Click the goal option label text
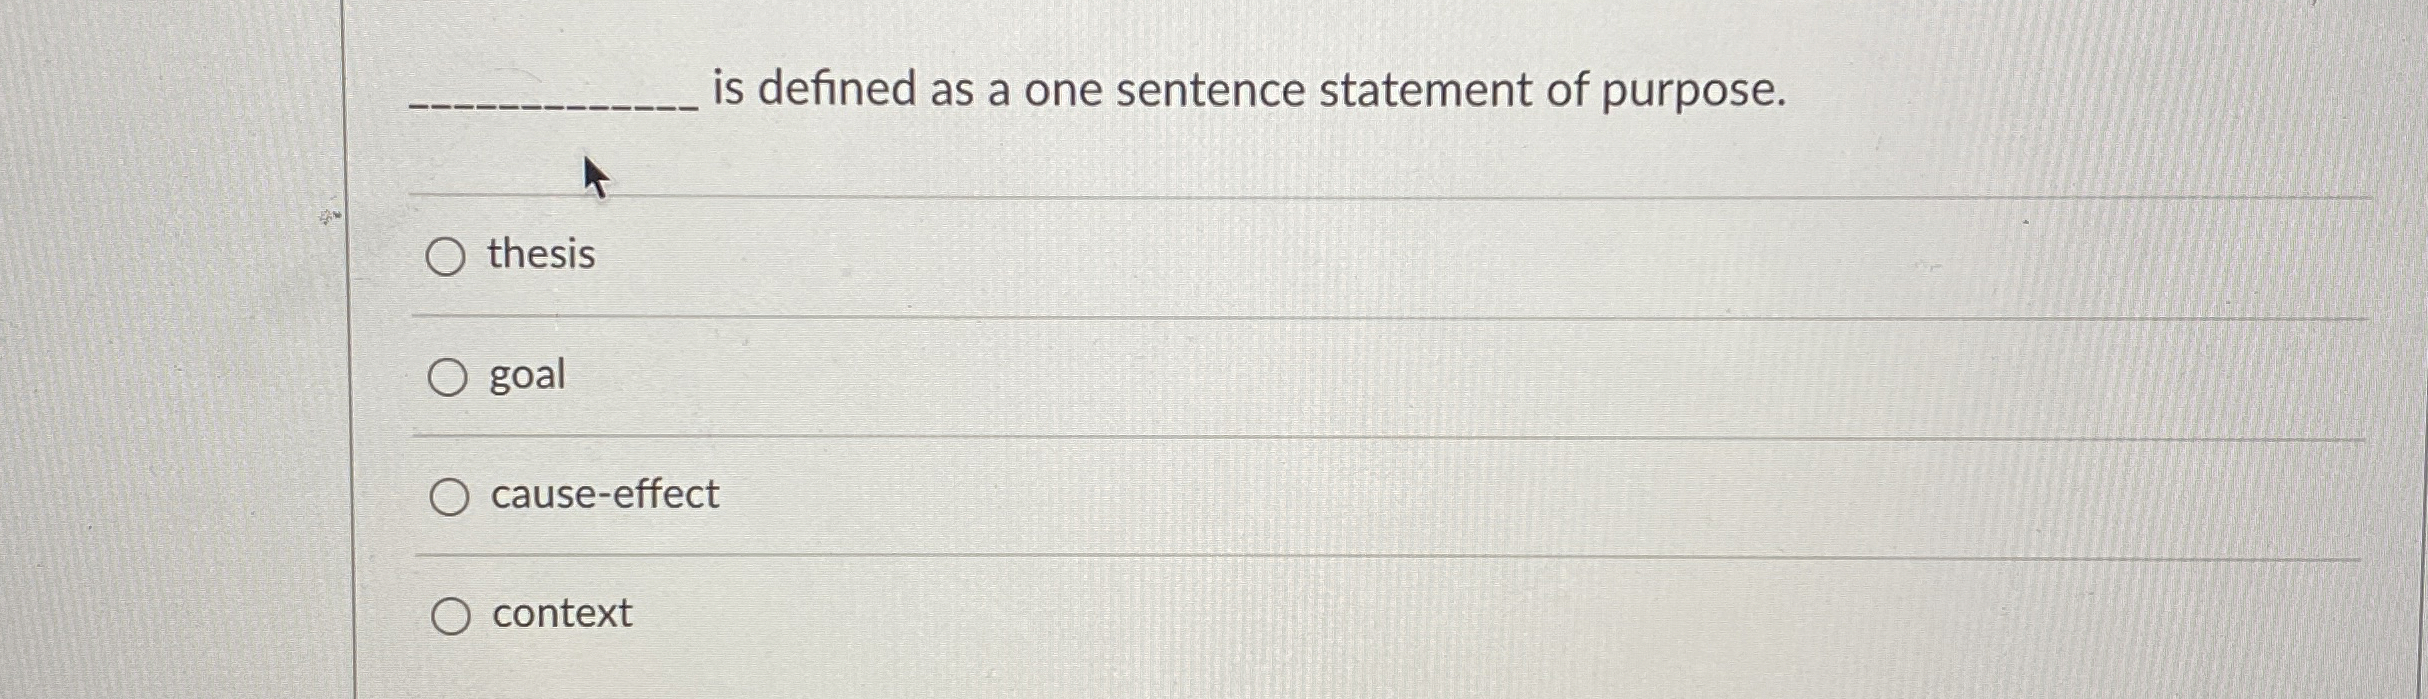This screenshot has height=699, width=2428. (x=526, y=376)
